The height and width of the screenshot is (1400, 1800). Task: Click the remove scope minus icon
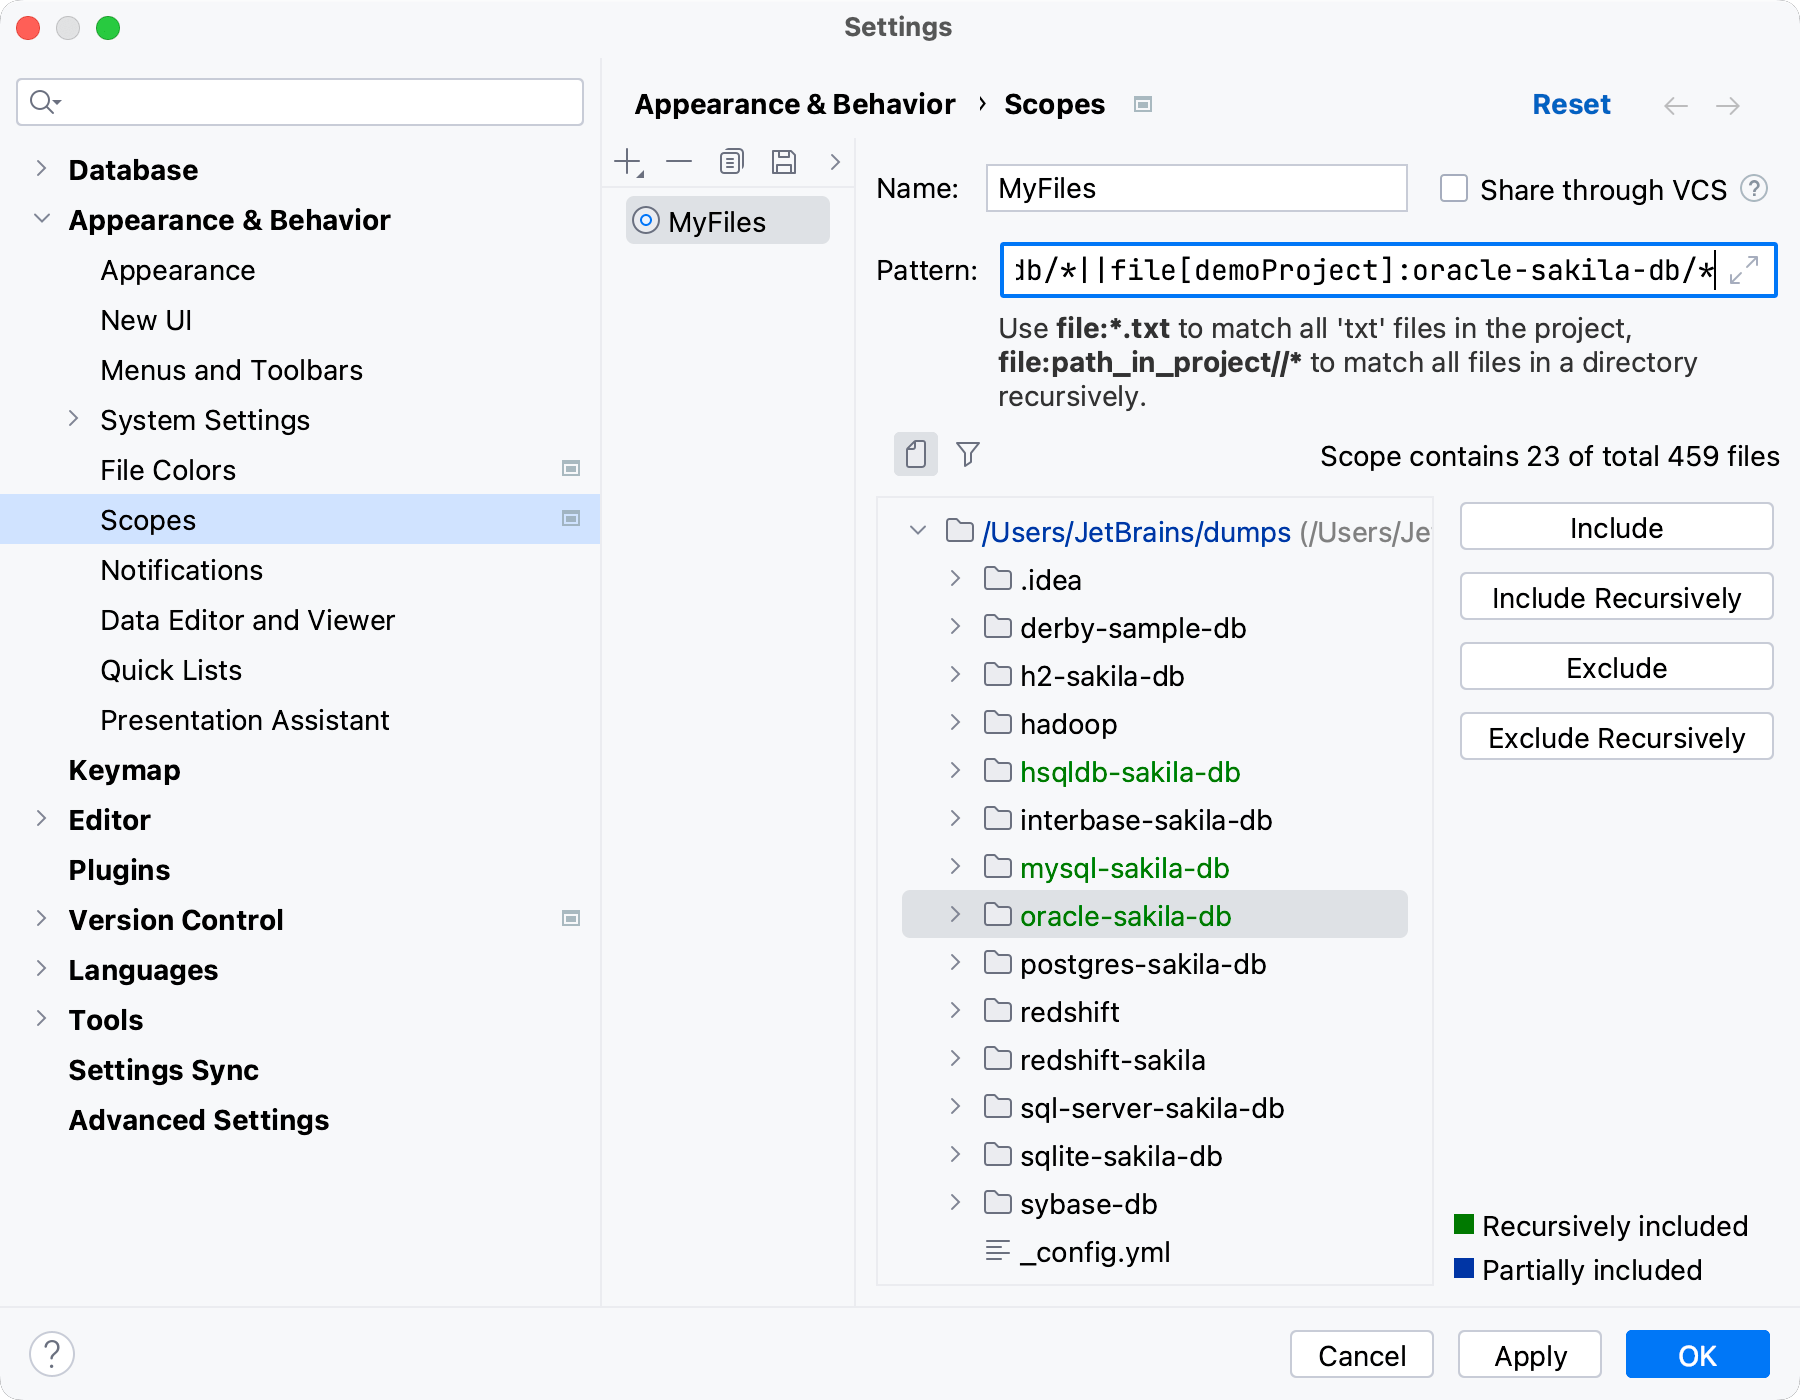[679, 161]
